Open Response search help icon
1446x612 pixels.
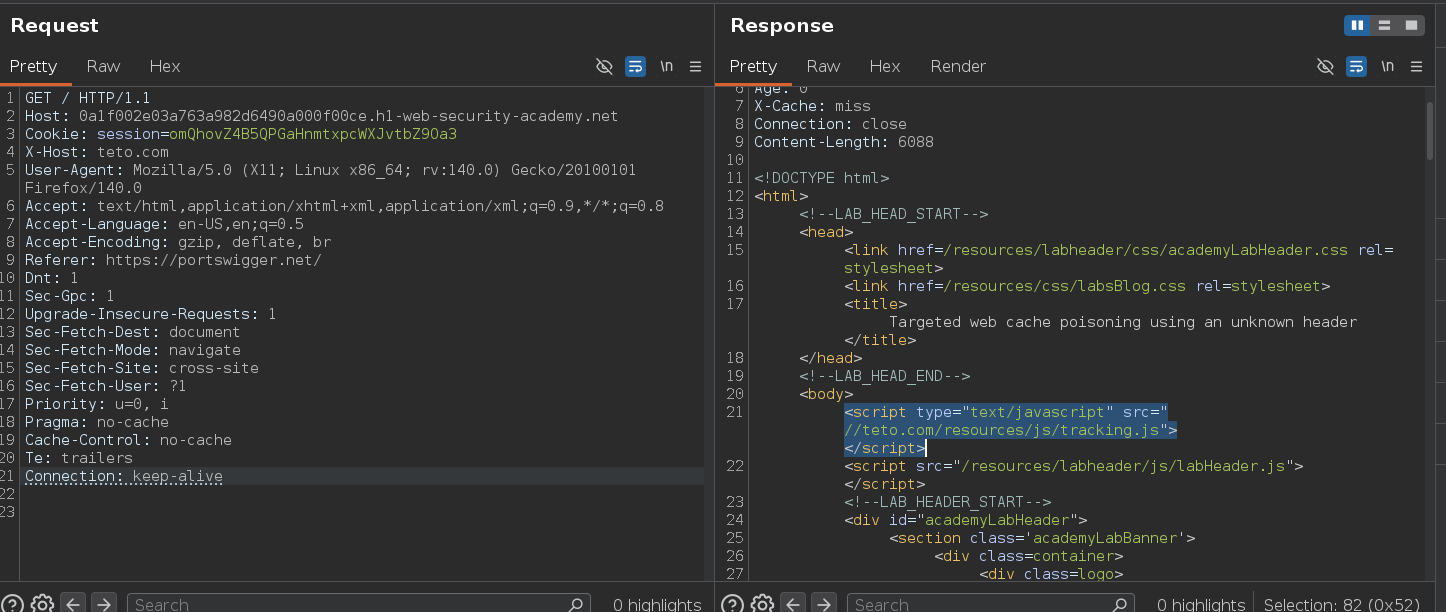coord(733,604)
